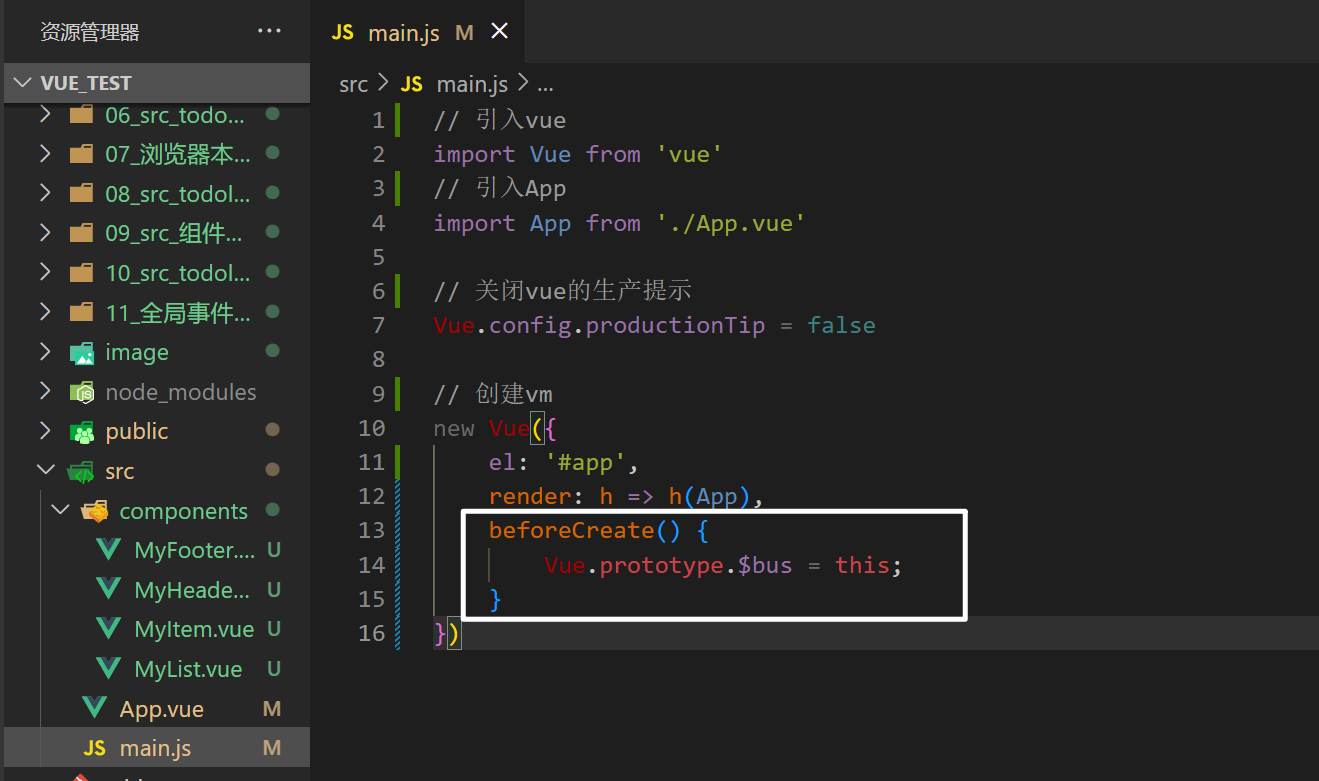1319x781 pixels.
Task: Click the U git status badge on MyList.vue
Action: click(x=273, y=669)
